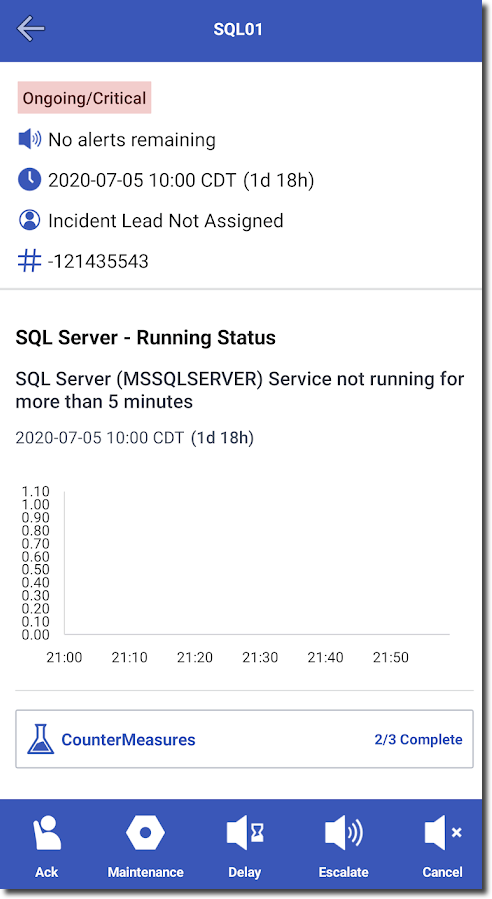Click the person icon for Incident Lead

[30, 220]
